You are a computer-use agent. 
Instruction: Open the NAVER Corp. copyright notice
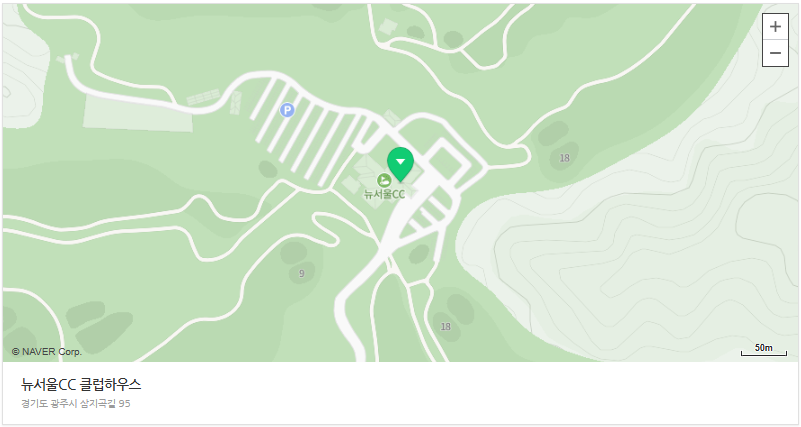[46, 352]
